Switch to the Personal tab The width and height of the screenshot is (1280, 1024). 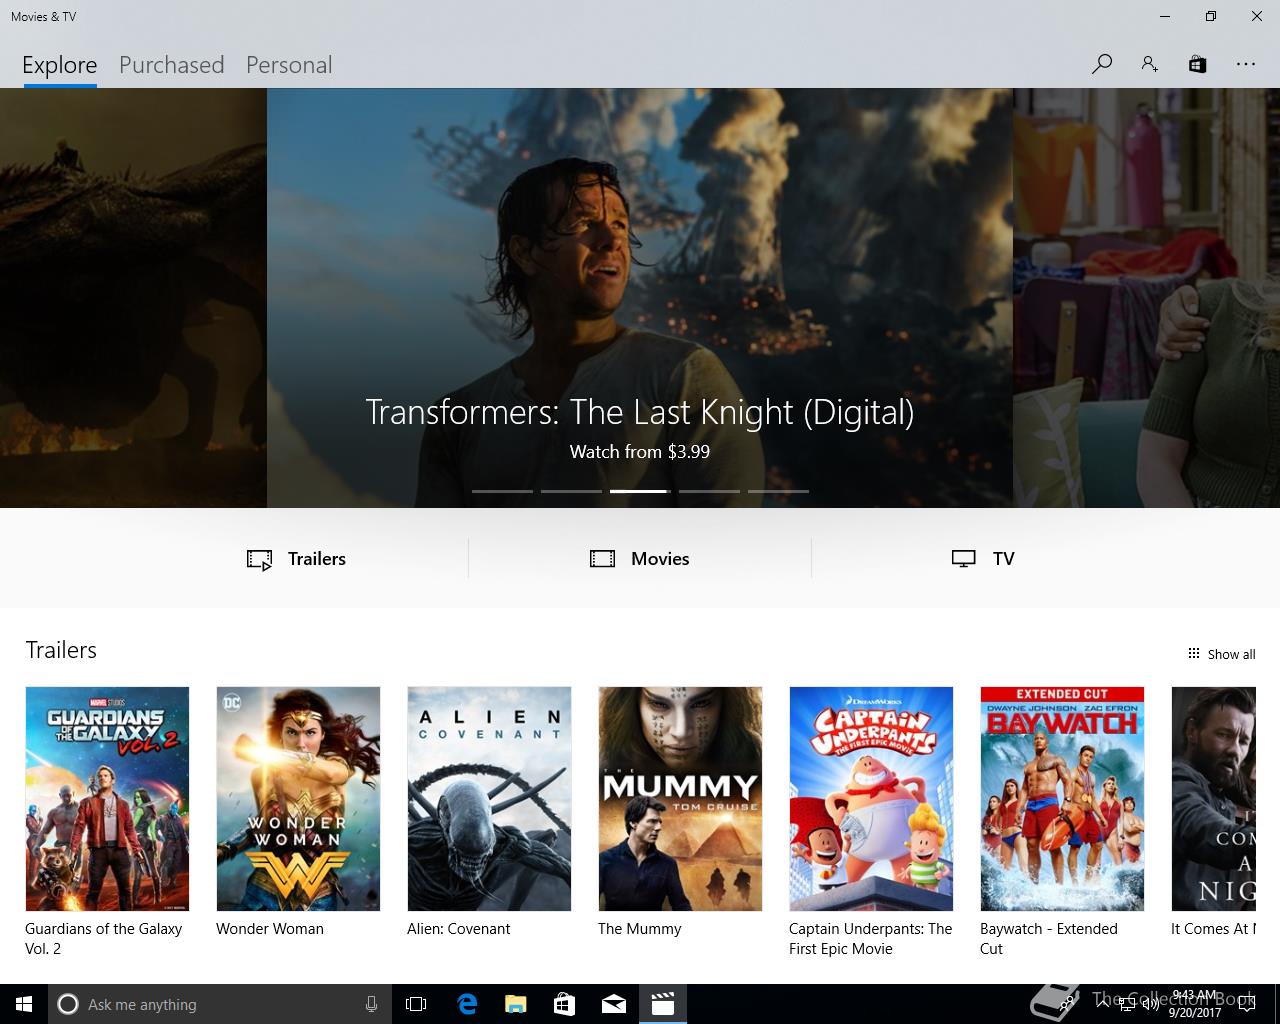point(289,65)
